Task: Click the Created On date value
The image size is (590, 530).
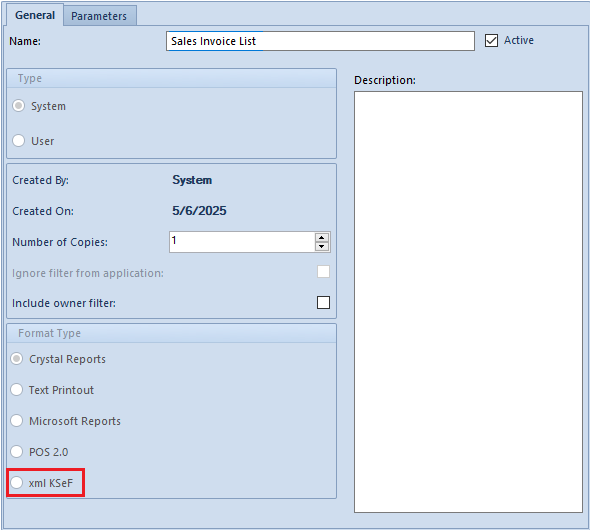Action: 199,211
